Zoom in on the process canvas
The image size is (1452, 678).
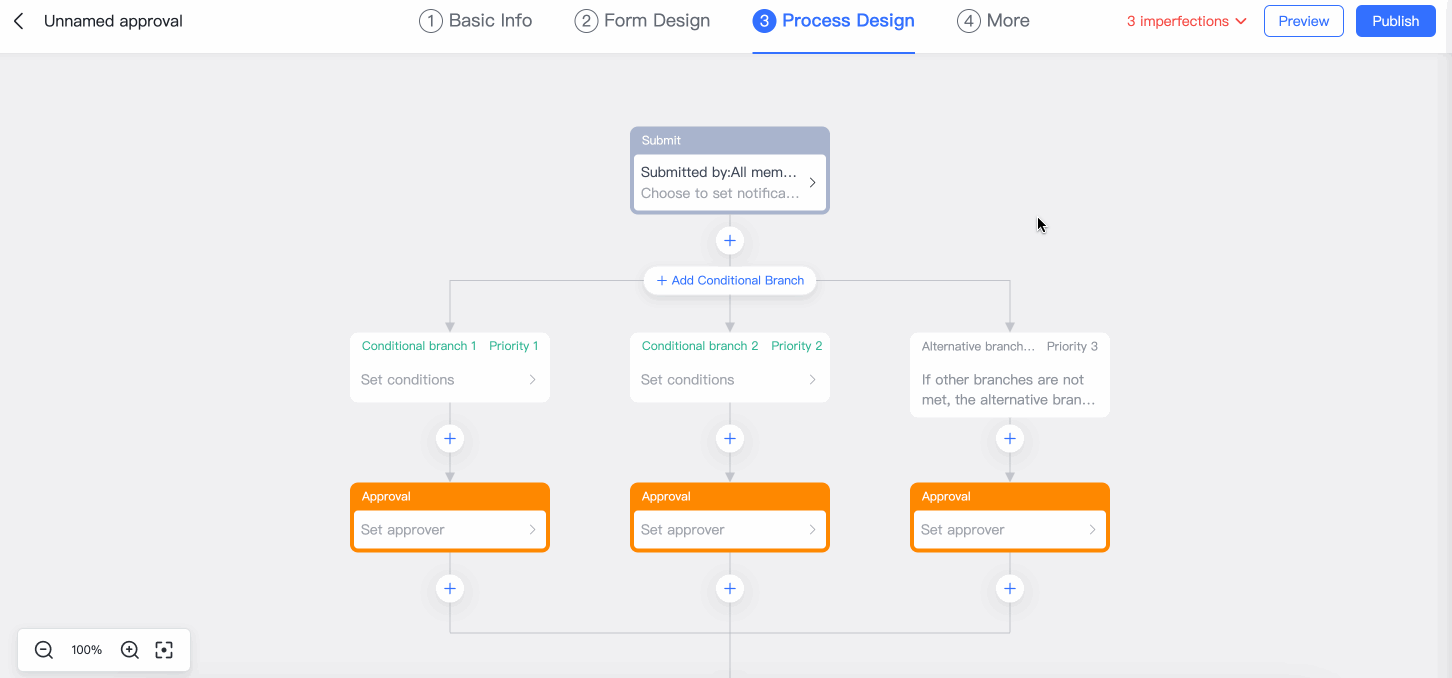pyautogui.click(x=129, y=650)
